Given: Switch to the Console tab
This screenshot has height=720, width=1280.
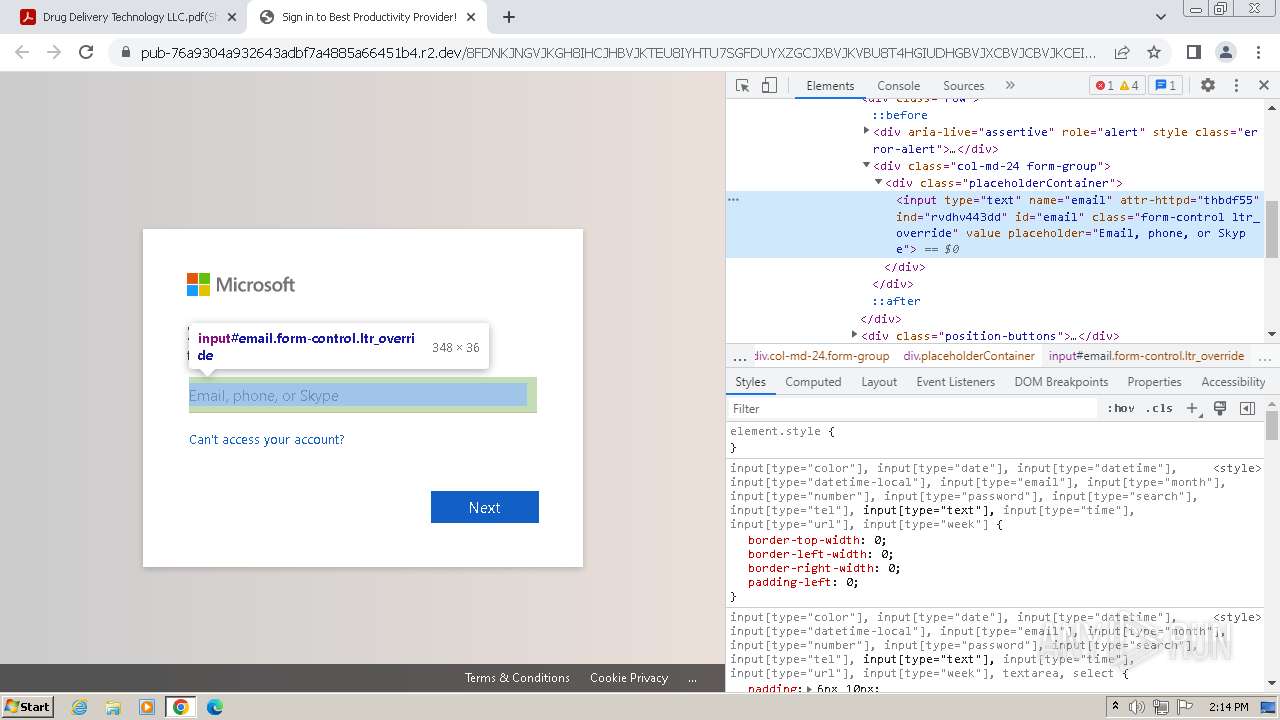Looking at the screenshot, I should tap(898, 86).
